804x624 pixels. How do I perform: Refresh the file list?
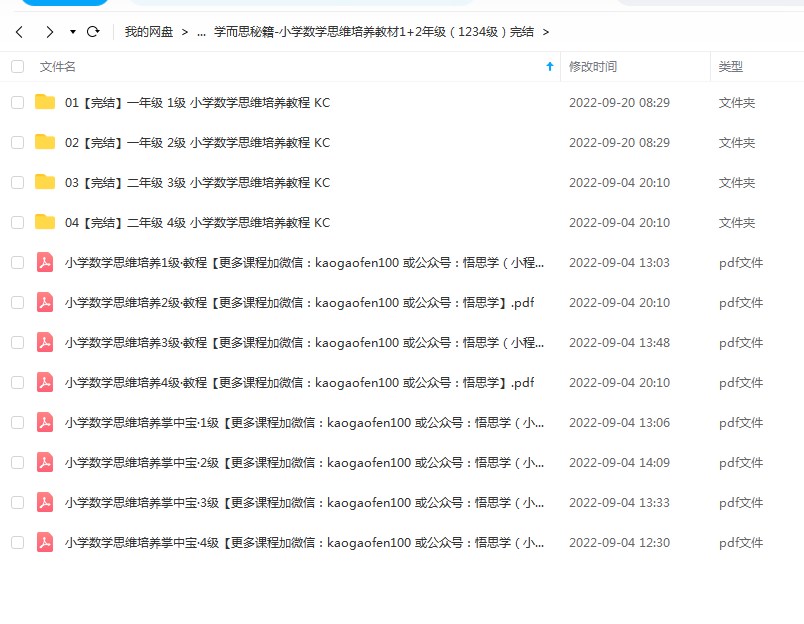pyautogui.click(x=93, y=32)
